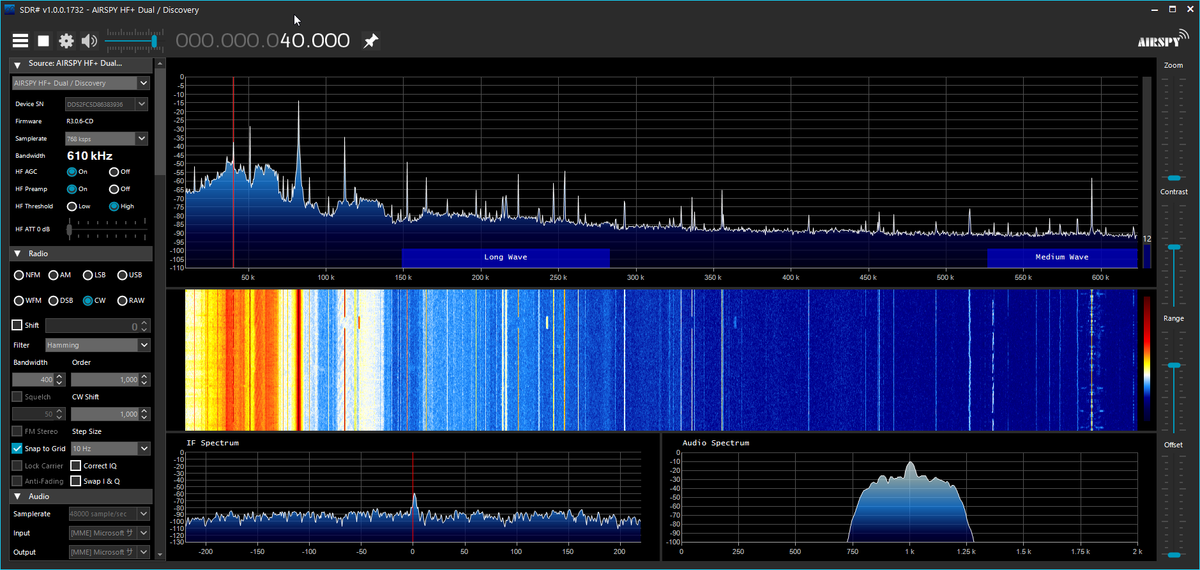Toggle the Snap to Grid checkbox
This screenshot has width=1200, height=570.
tap(17, 449)
